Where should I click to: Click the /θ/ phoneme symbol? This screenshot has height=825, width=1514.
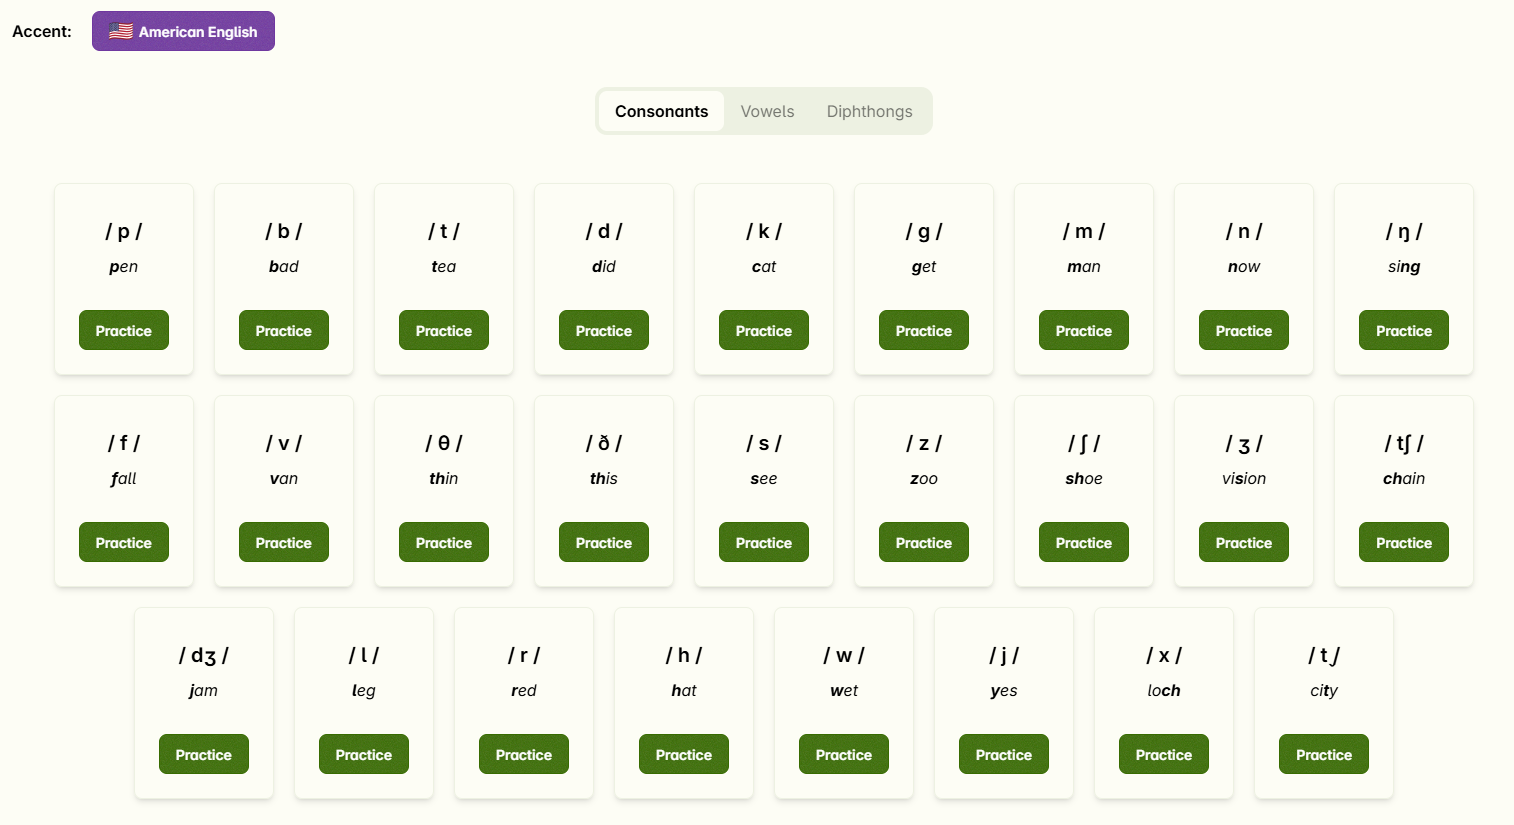pos(444,443)
